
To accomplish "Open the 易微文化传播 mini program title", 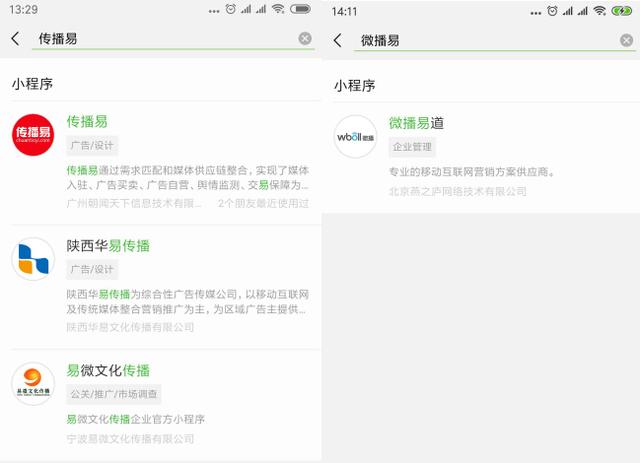I will click(108, 370).
